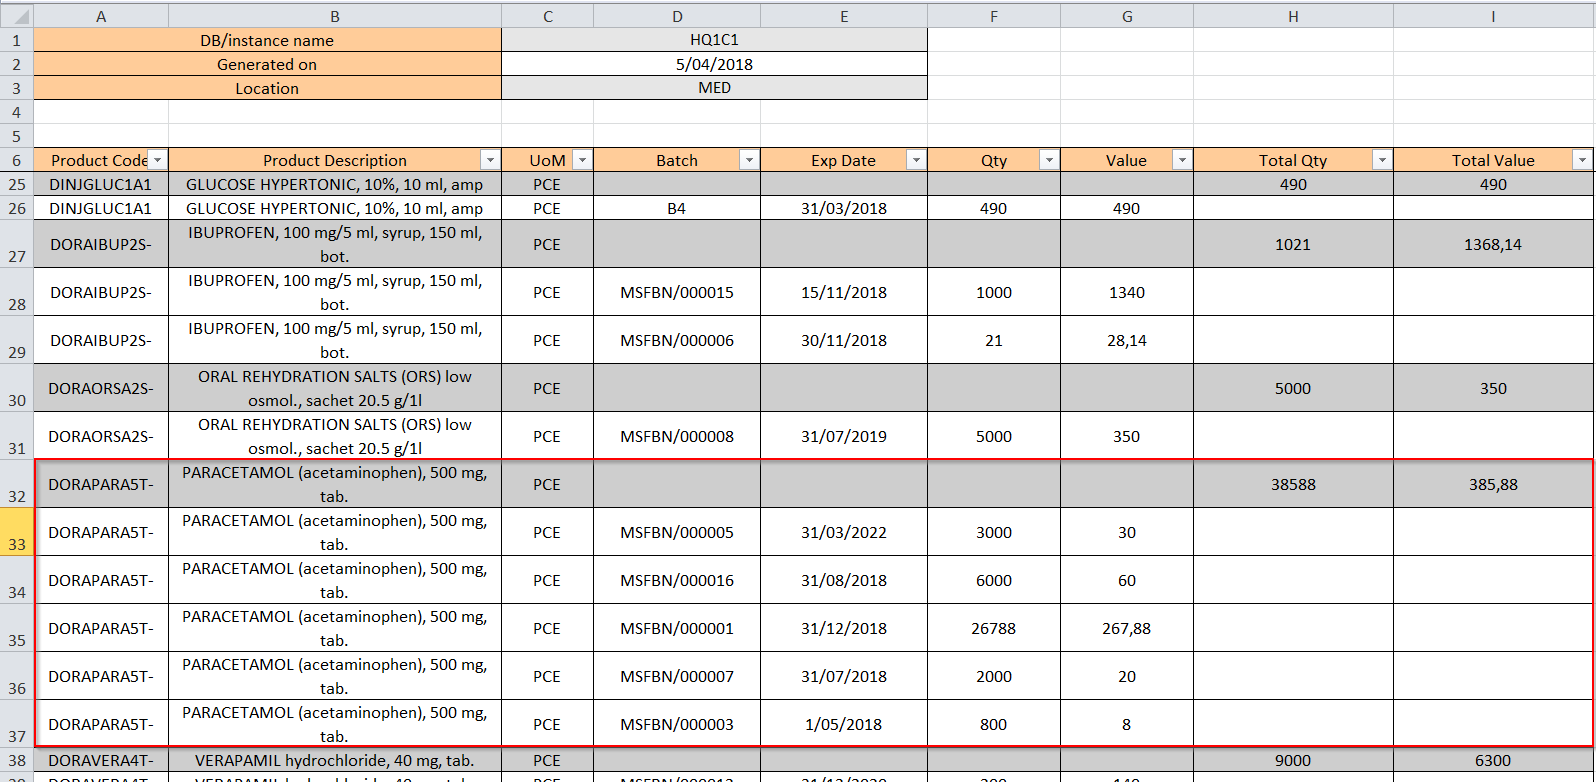Select row 33 by its row header
Image resolution: width=1596 pixels, height=782 pixels.
pyautogui.click(x=17, y=532)
